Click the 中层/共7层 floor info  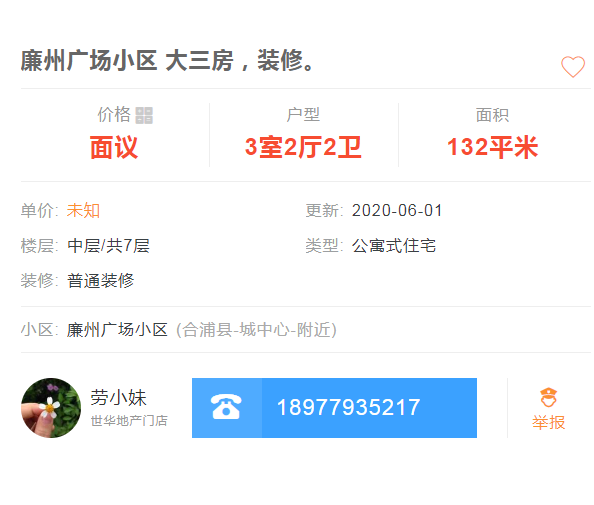click(x=108, y=246)
